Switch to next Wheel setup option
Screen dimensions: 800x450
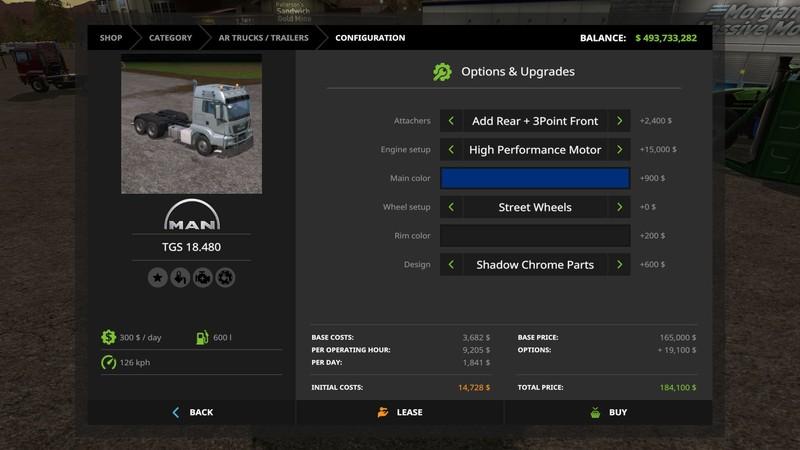pyautogui.click(x=619, y=208)
